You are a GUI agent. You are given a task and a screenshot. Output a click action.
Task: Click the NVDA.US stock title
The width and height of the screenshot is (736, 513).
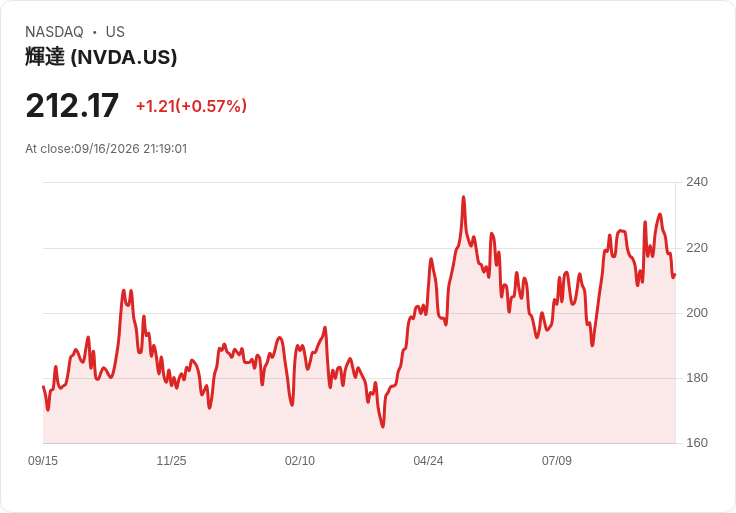coord(101,57)
